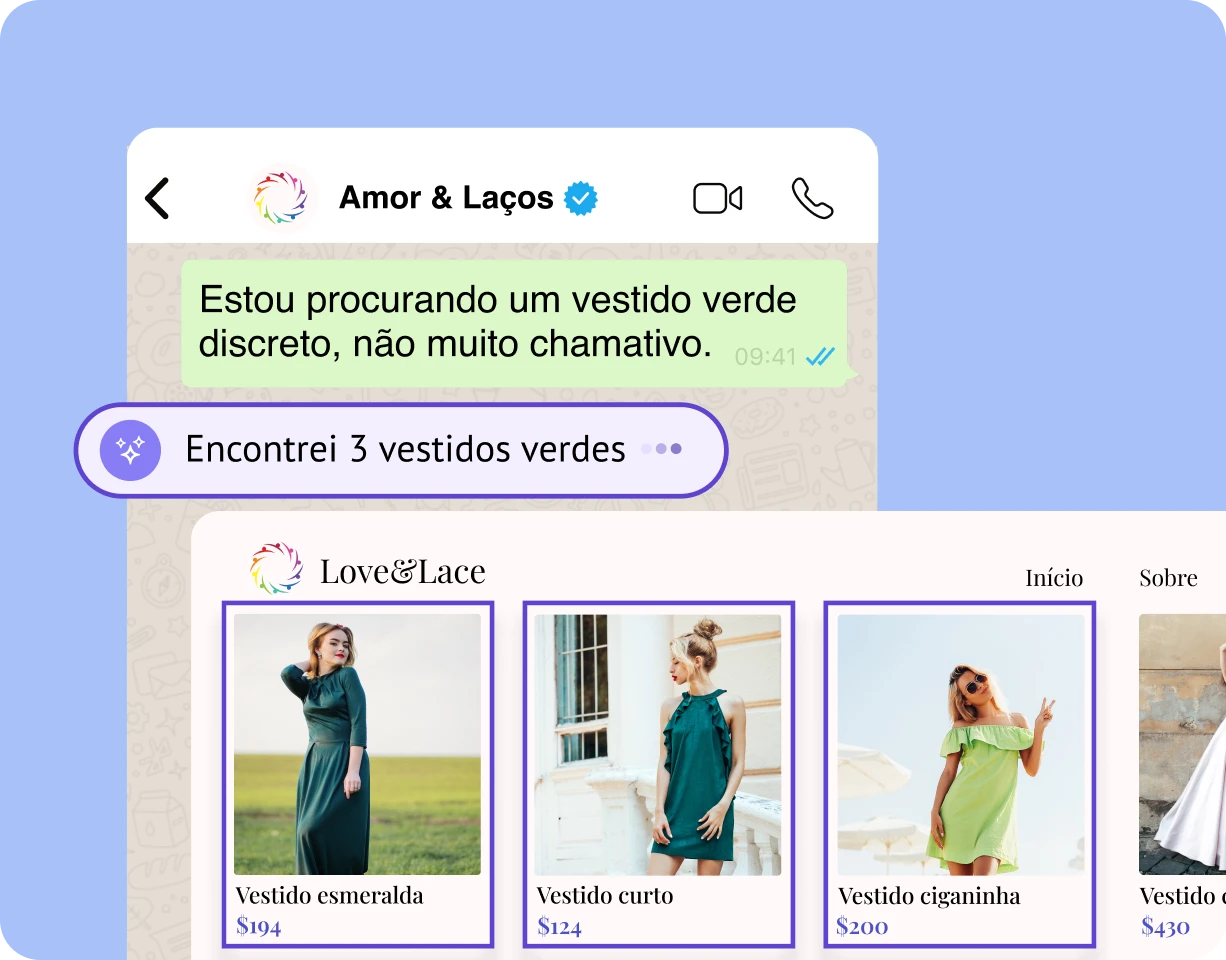The width and height of the screenshot is (1226, 960).
Task: Click the Love&Lace store logo
Action: click(x=276, y=570)
